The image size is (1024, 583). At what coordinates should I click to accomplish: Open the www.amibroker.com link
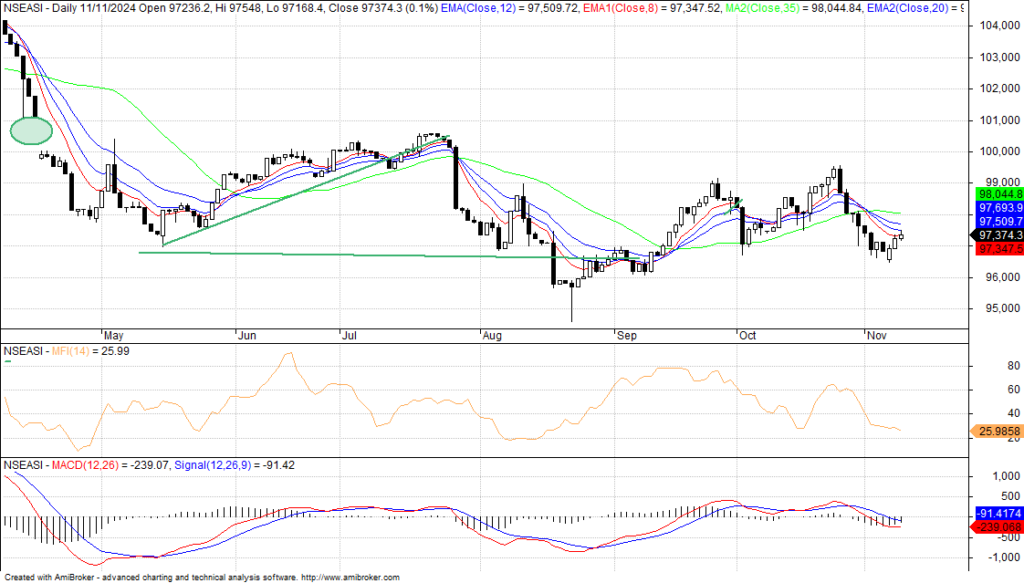(349, 577)
